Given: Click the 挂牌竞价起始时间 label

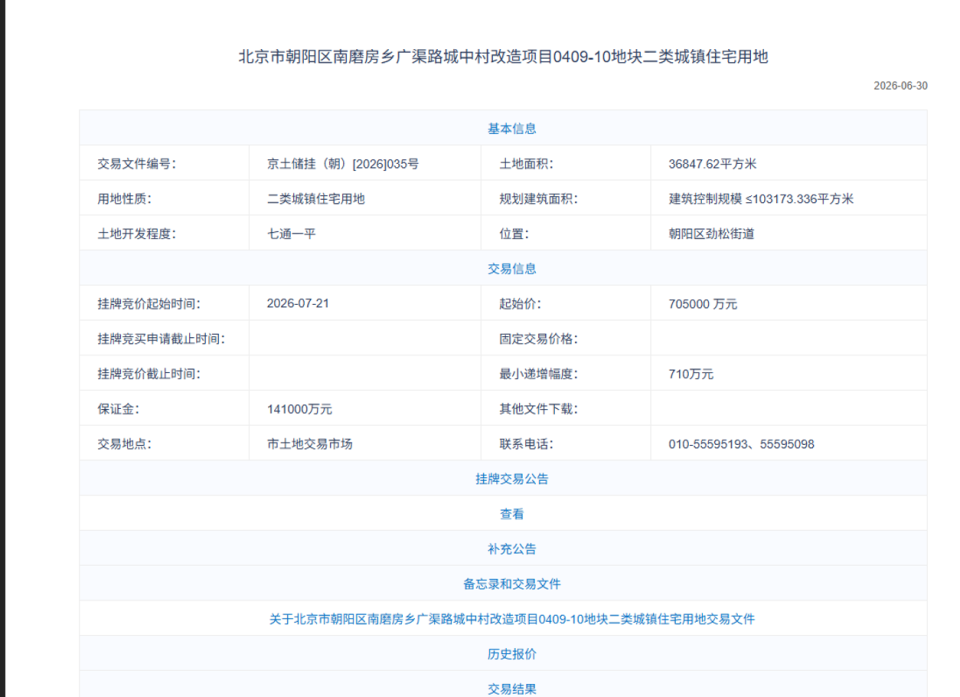Looking at the screenshot, I should (149, 304).
